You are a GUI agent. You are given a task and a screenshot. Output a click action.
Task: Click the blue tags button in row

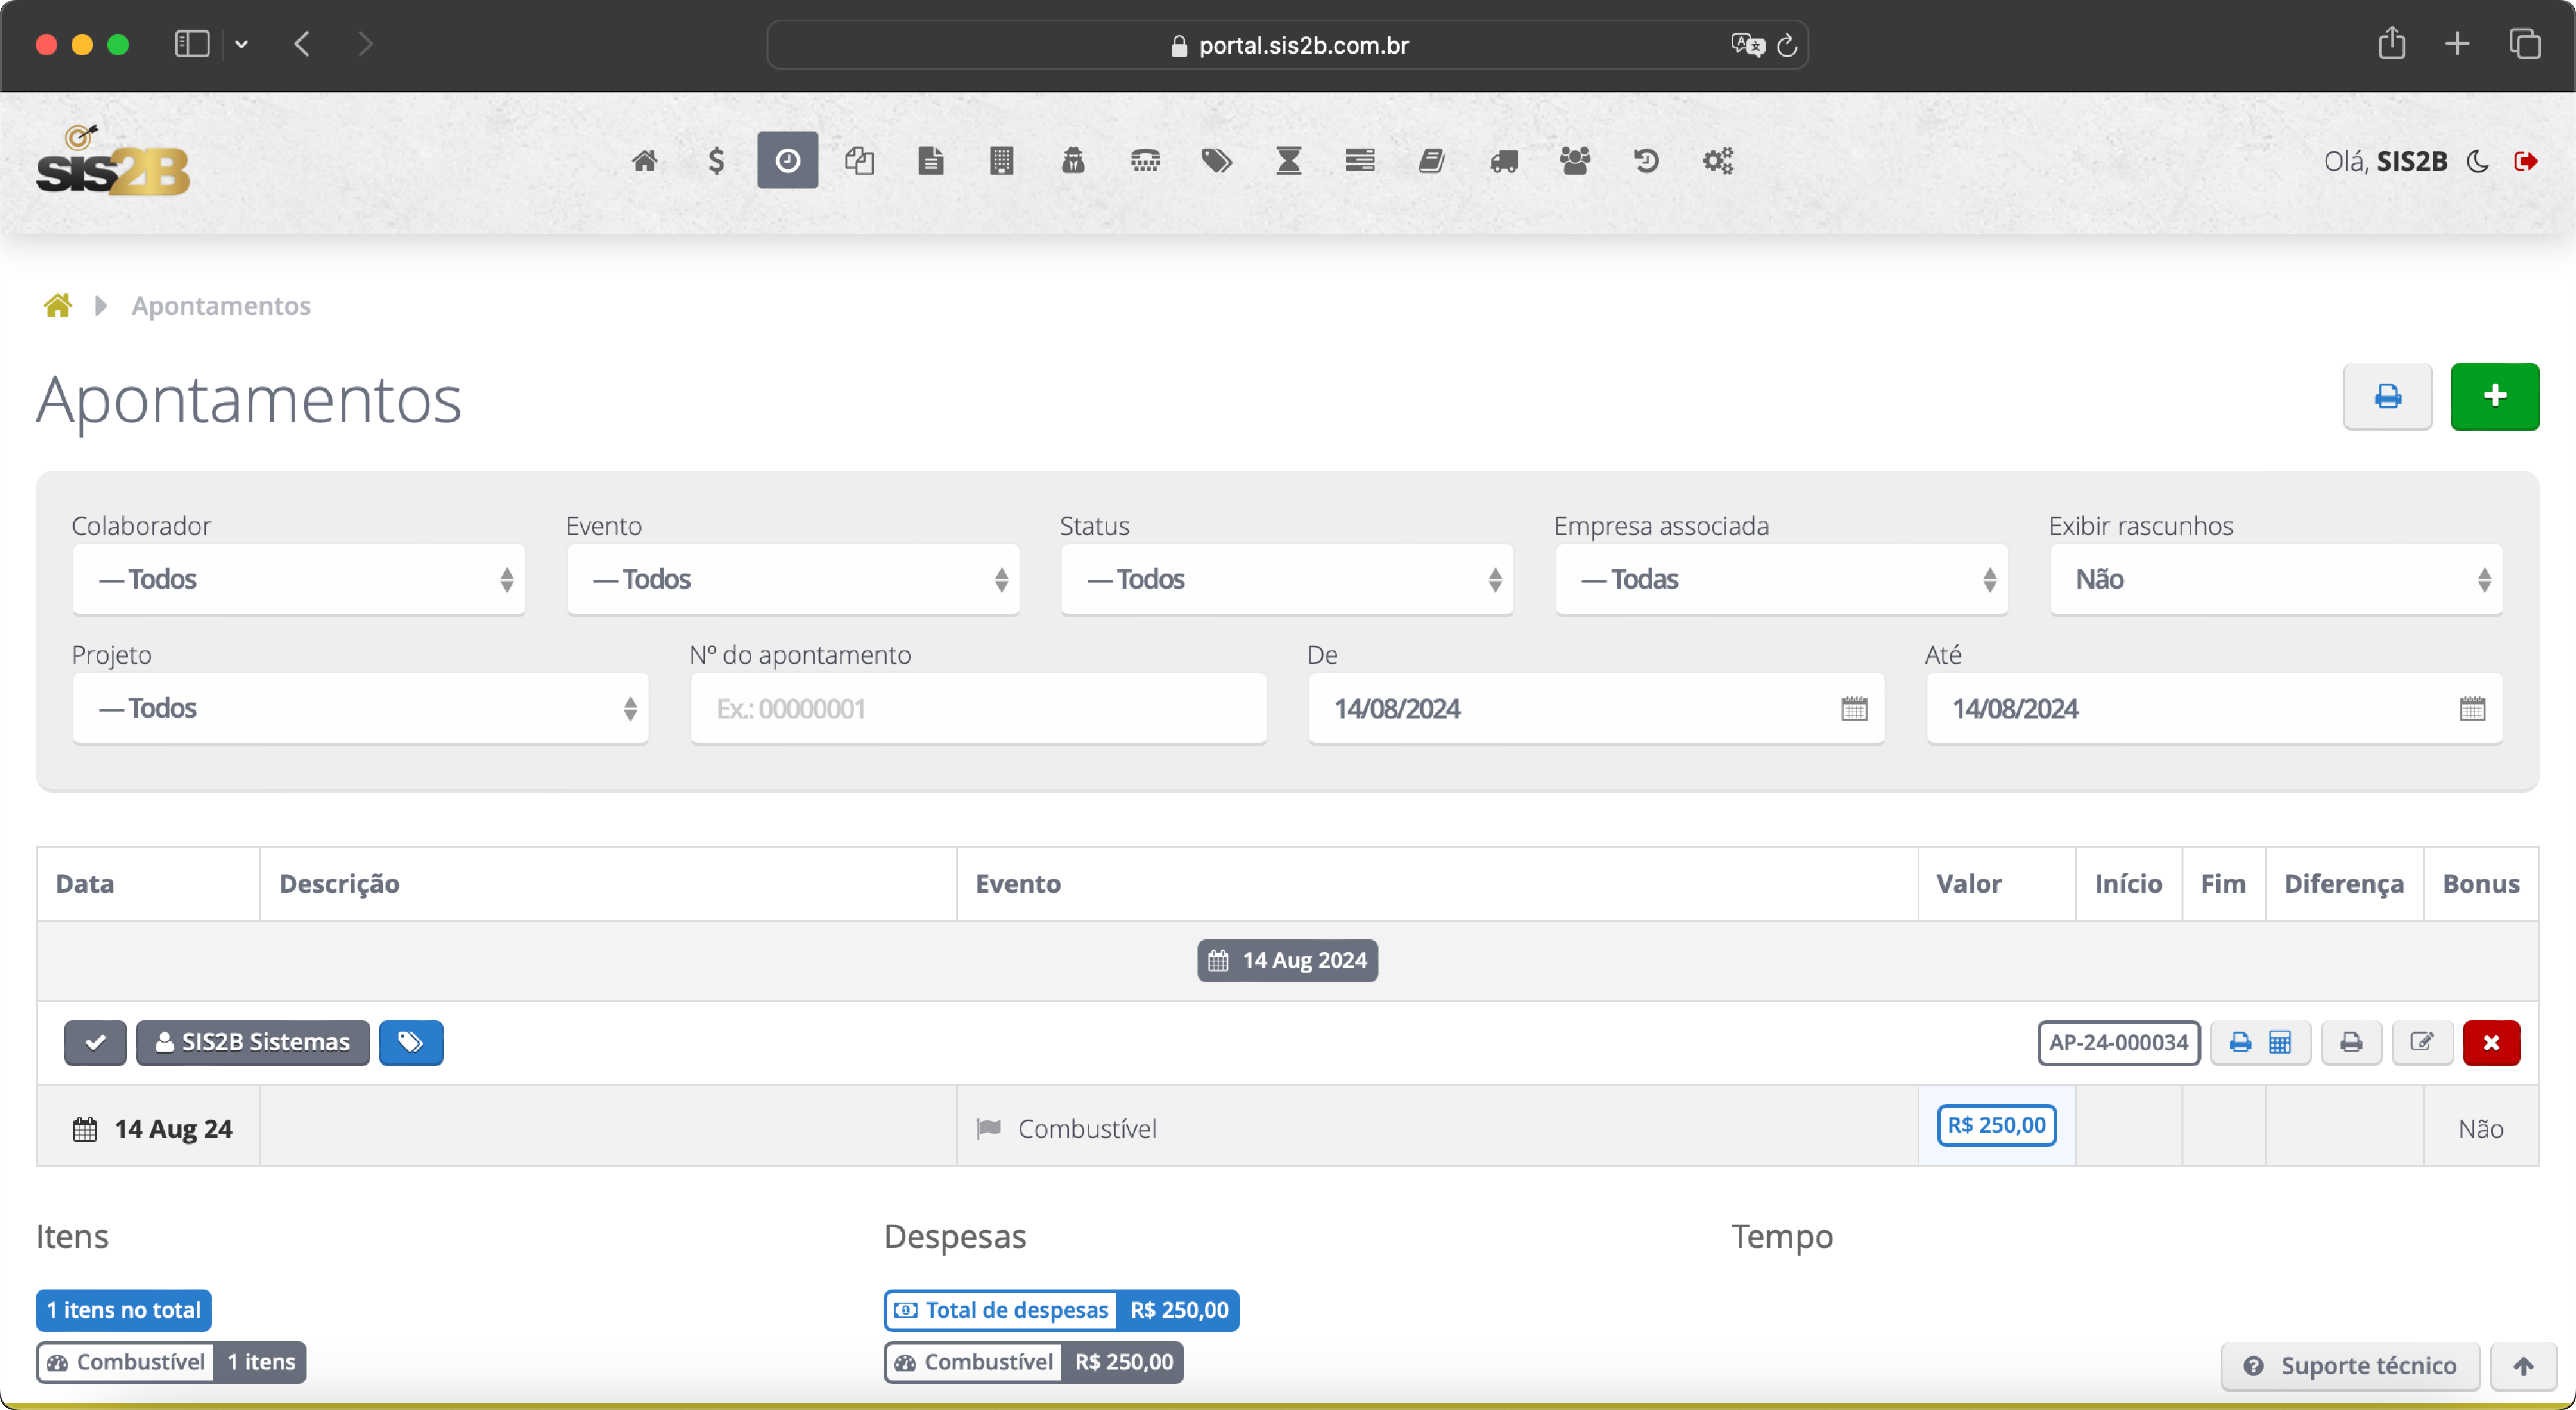pos(411,1042)
